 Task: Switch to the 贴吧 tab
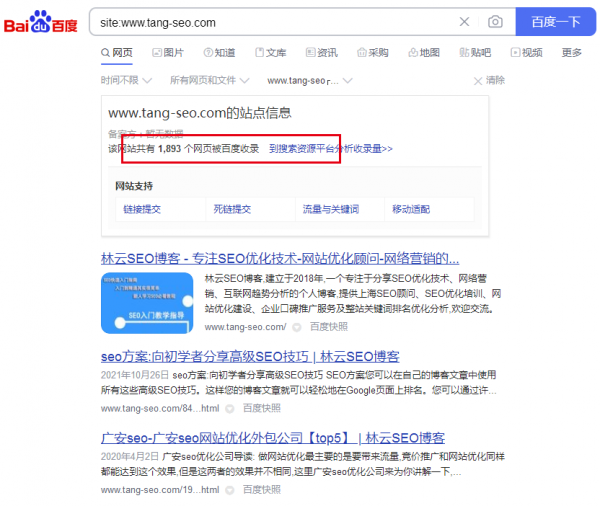(475, 52)
